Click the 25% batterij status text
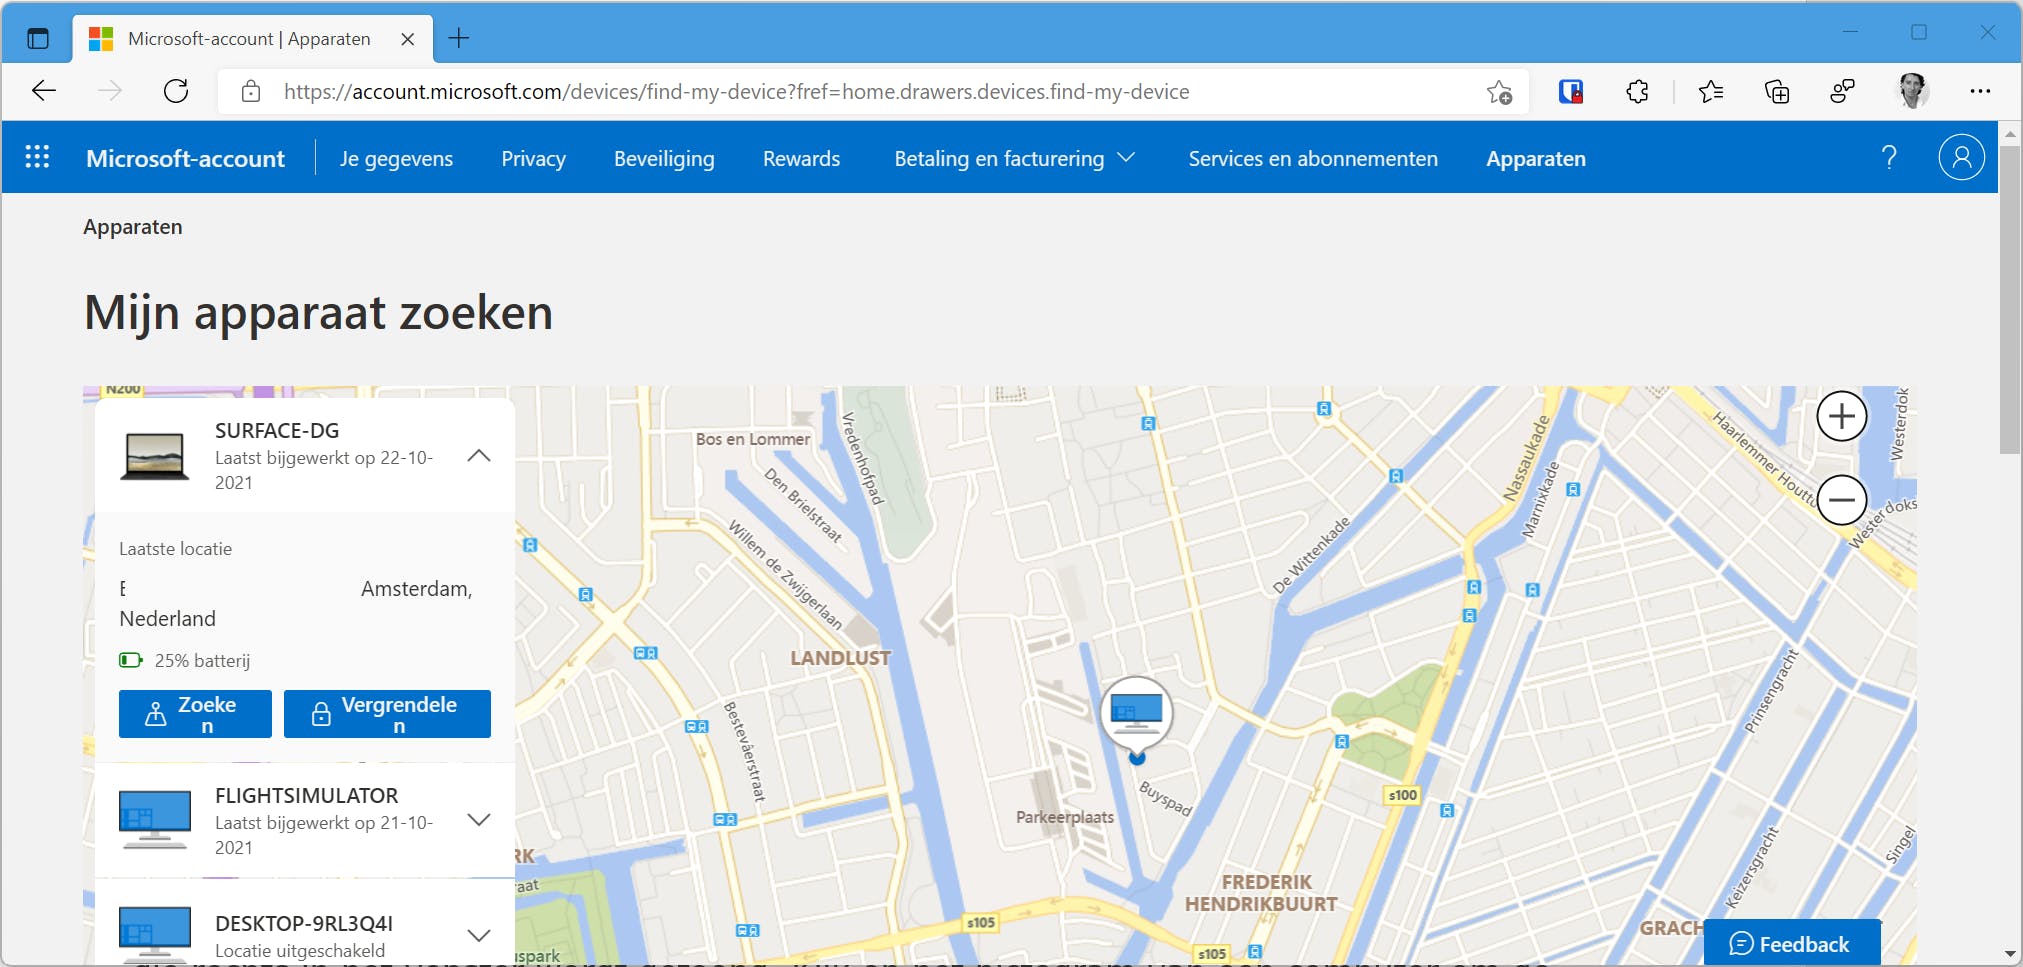The image size is (2023, 967). click(x=202, y=661)
